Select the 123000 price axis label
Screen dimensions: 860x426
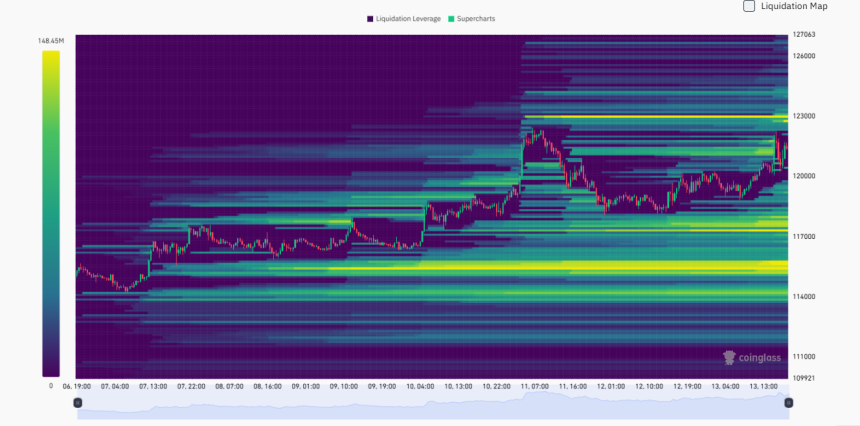coord(804,116)
